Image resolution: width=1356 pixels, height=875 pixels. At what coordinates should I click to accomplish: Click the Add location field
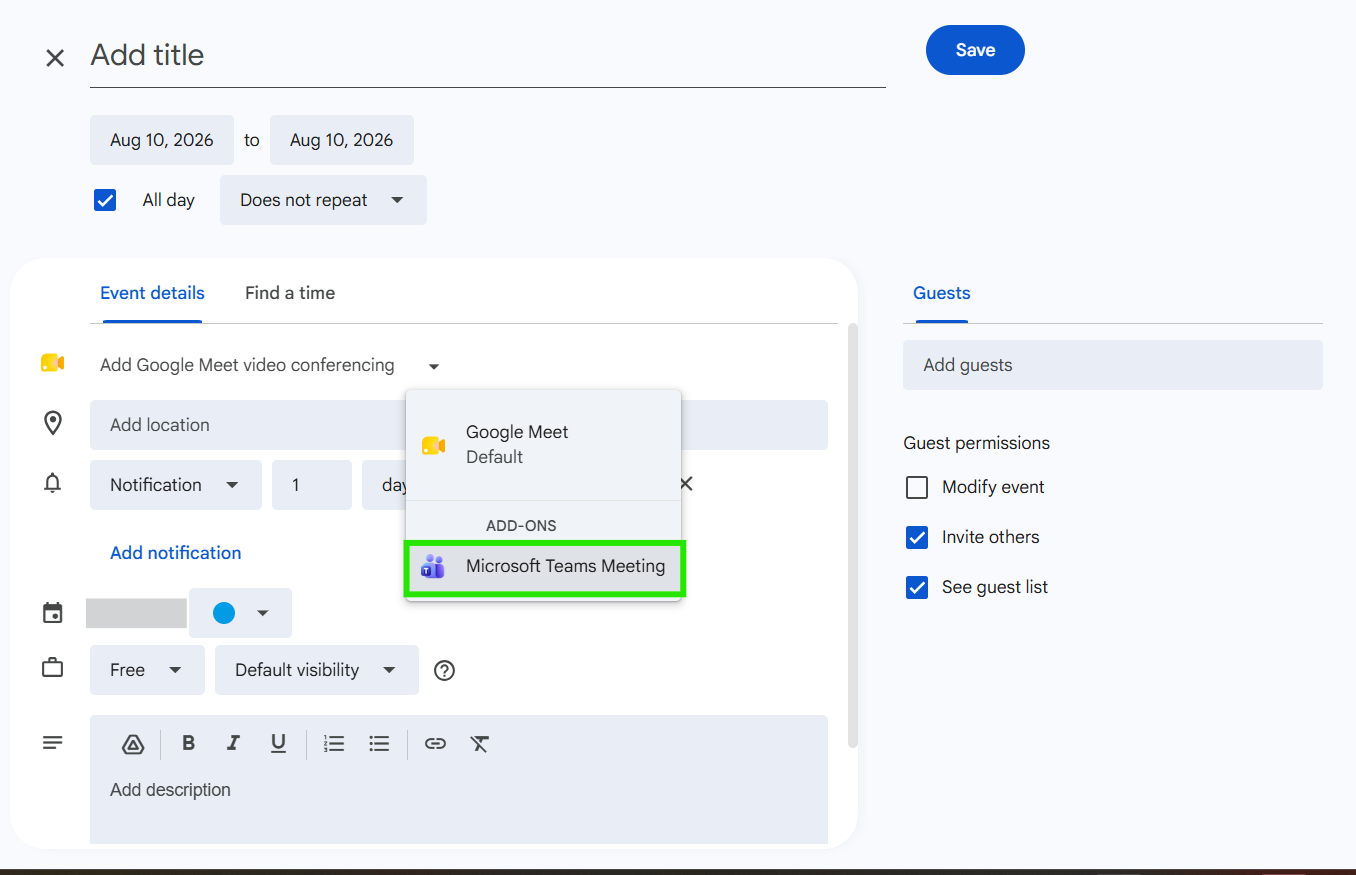[x=459, y=425]
